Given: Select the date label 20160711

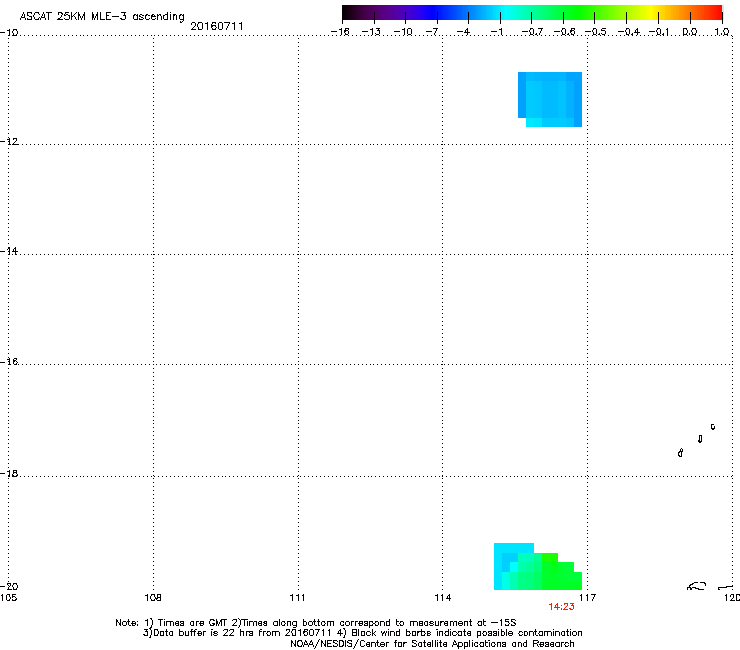Looking at the screenshot, I should (x=217, y=26).
